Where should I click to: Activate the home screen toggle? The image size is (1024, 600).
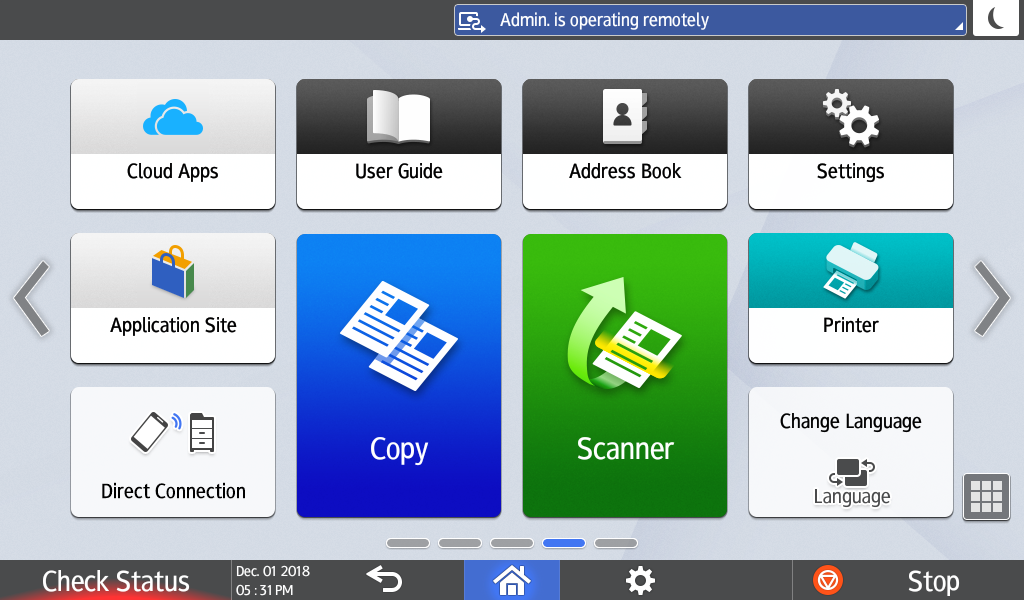[x=511, y=580]
